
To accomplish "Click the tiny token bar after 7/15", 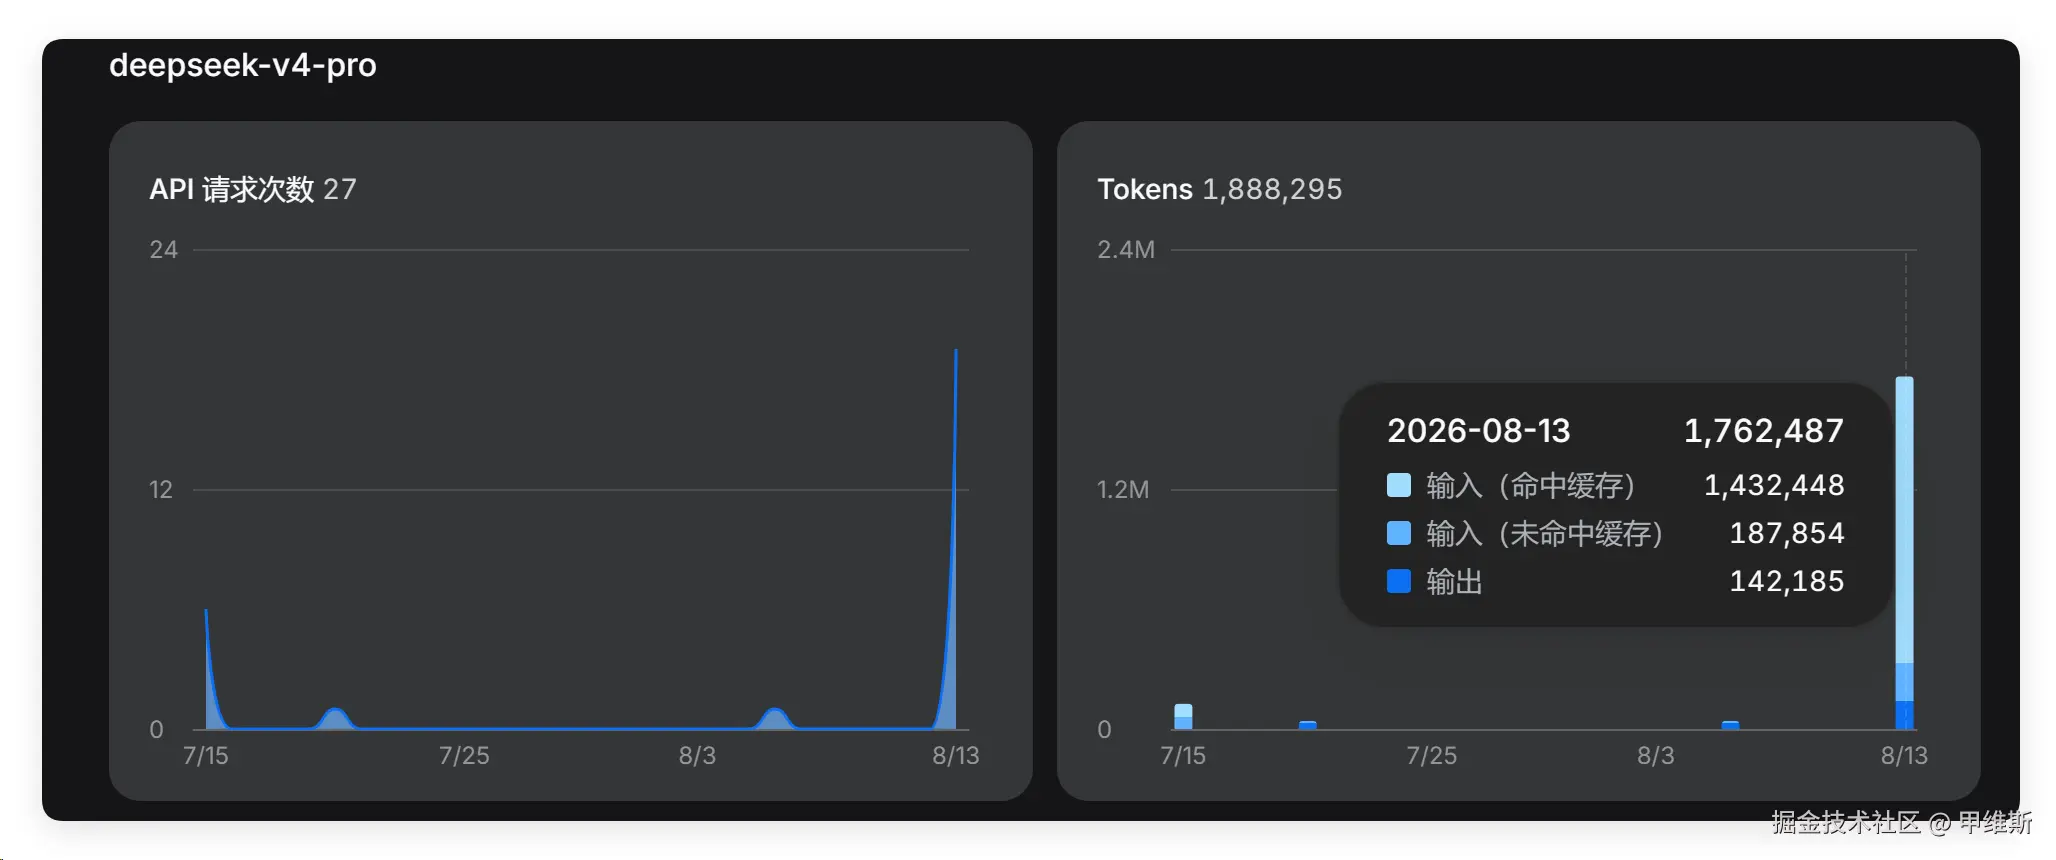I will pyautogui.click(x=1307, y=725).
